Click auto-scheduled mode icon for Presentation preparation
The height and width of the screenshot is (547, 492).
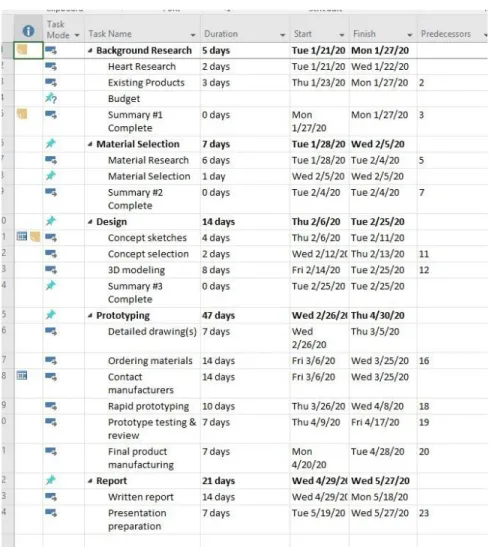pyautogui.click(x=51, y=513)
